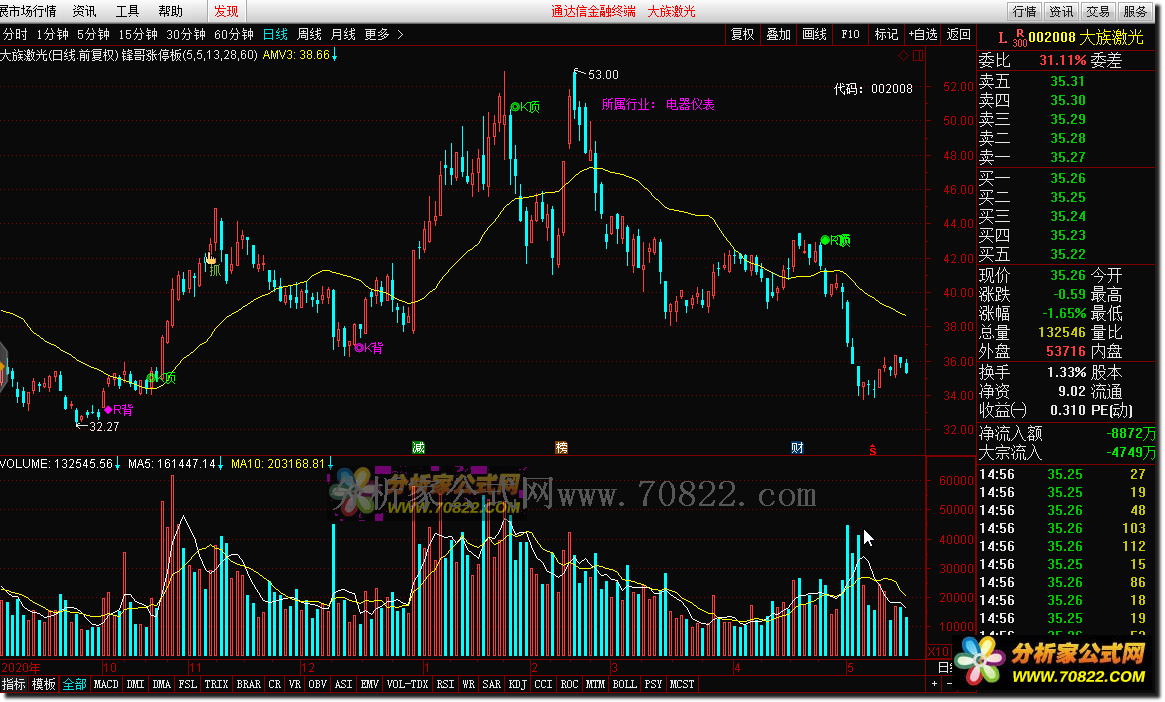Select the 60分钟 period
The width and height of the screenshot is (1165, 702).
(x=233, y=34)
